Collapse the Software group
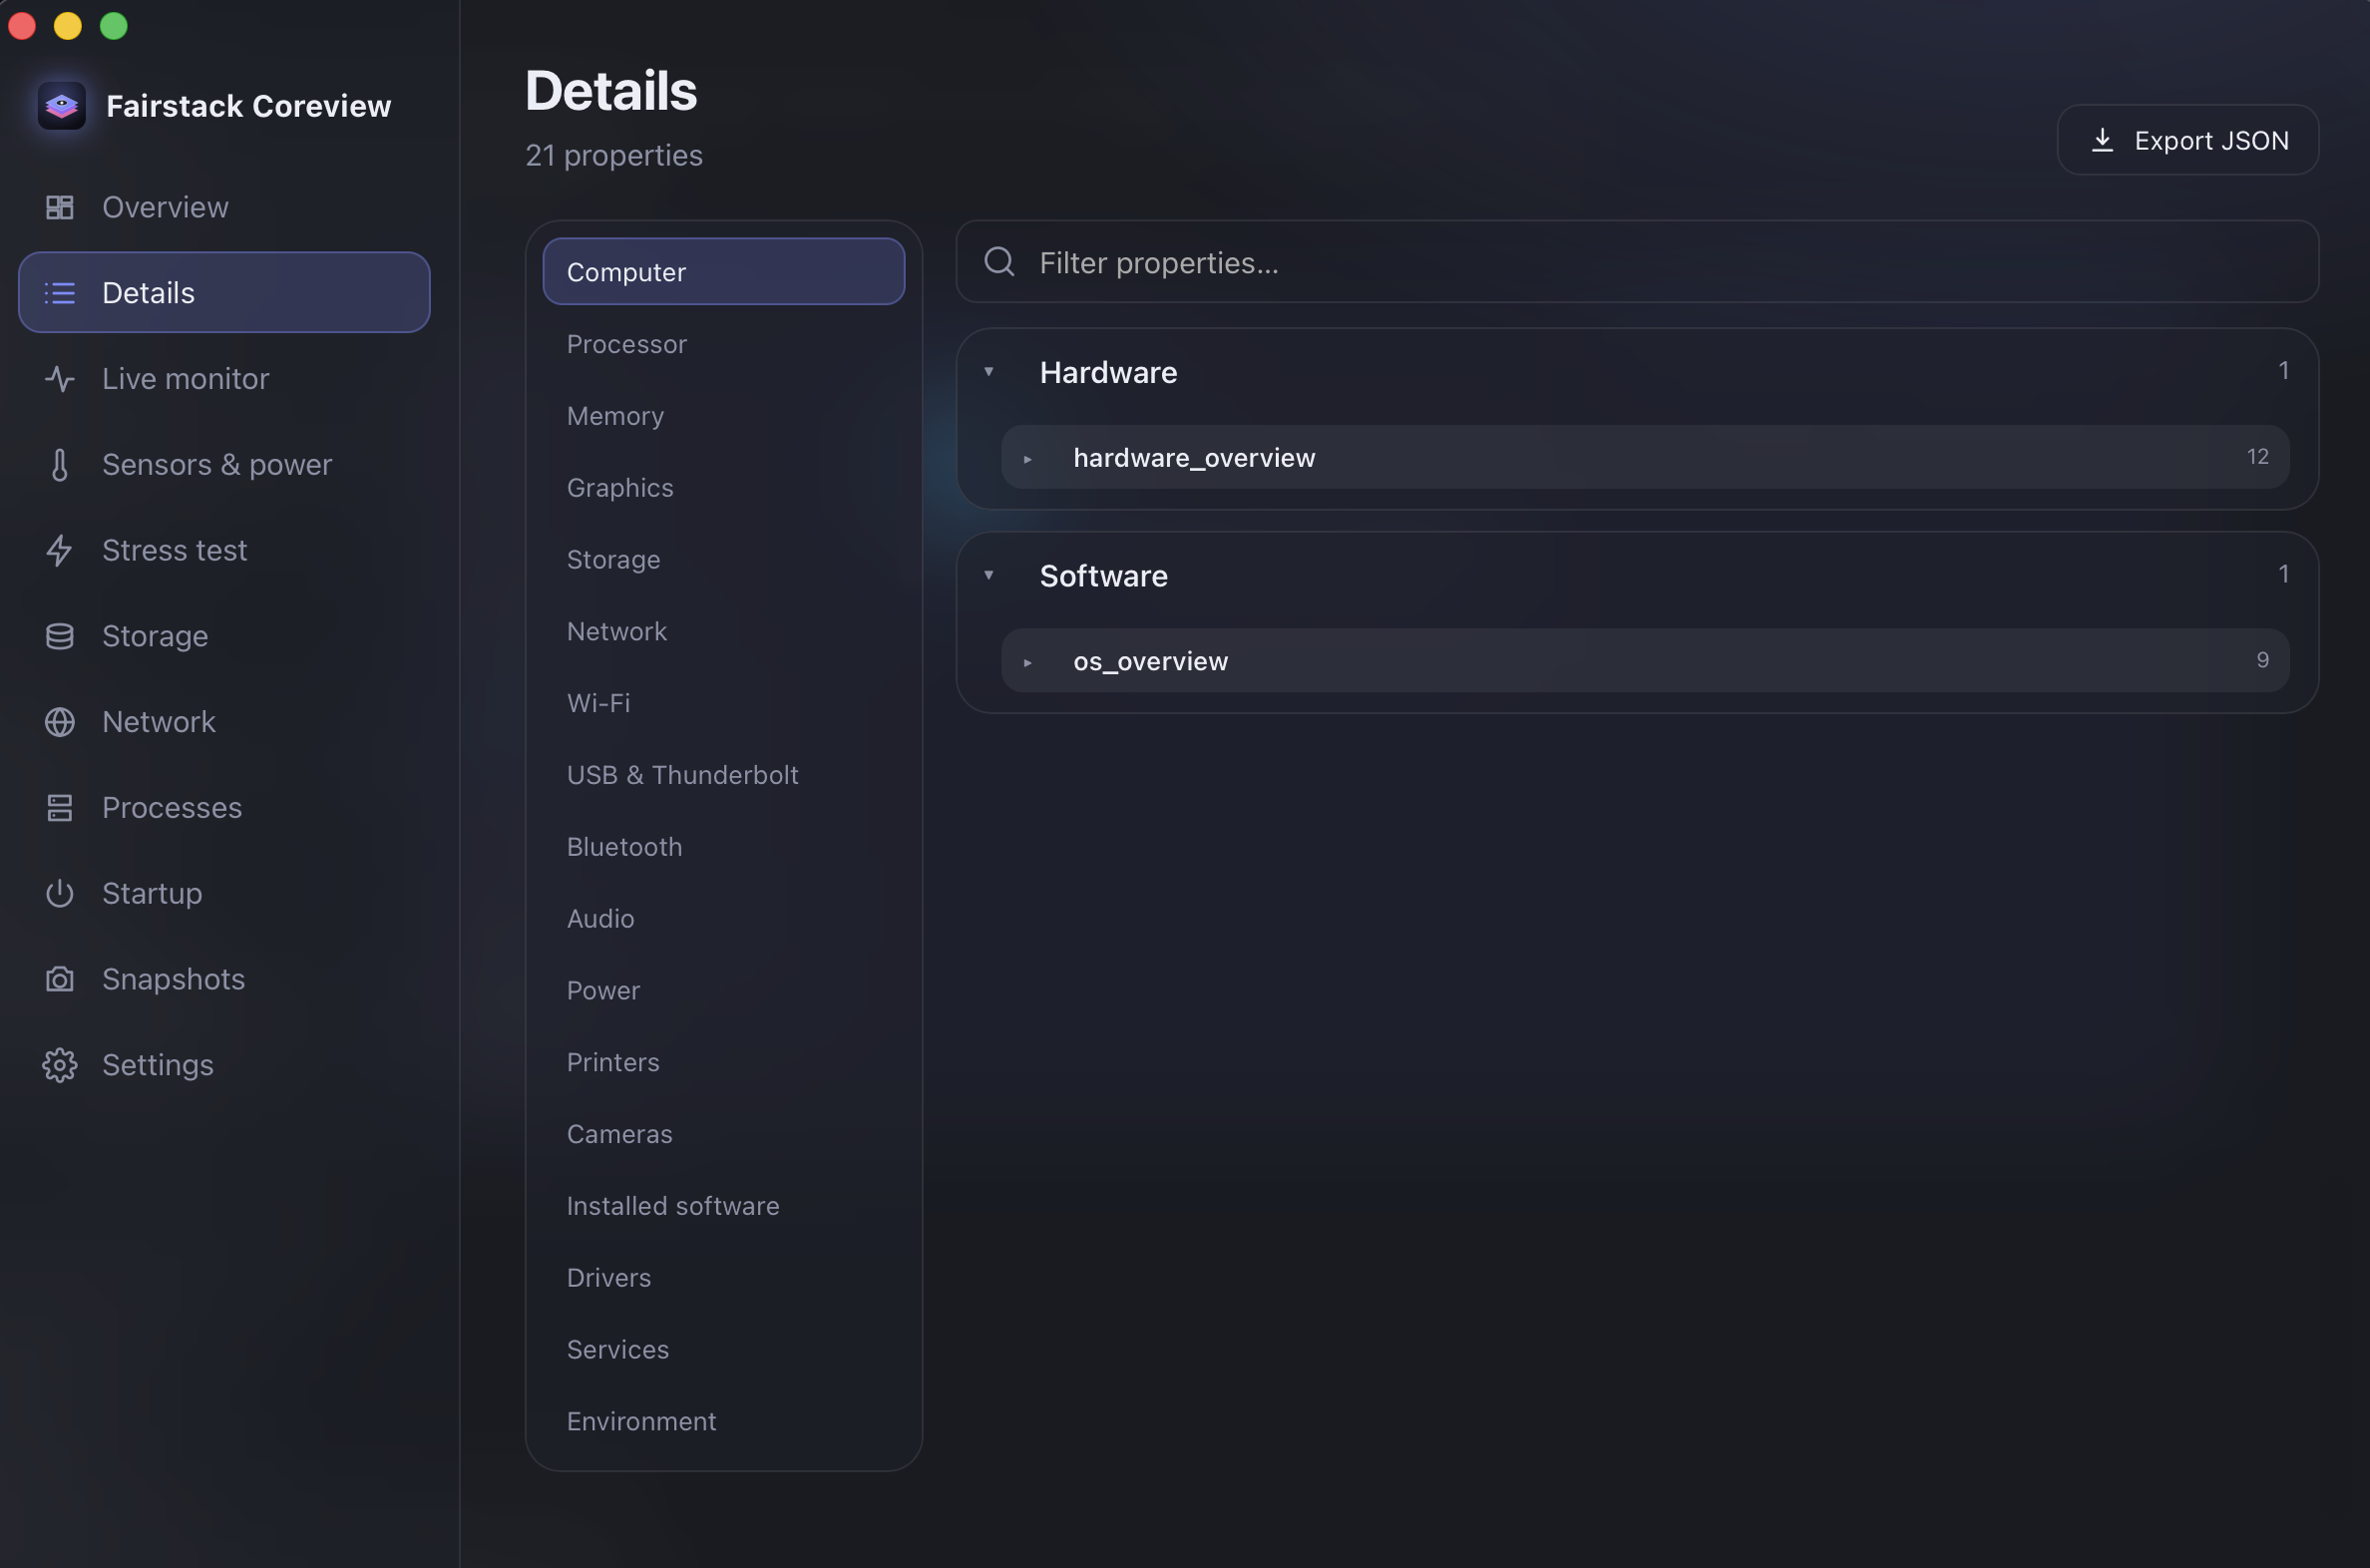2370x1568 pixels. coord(989,575)
